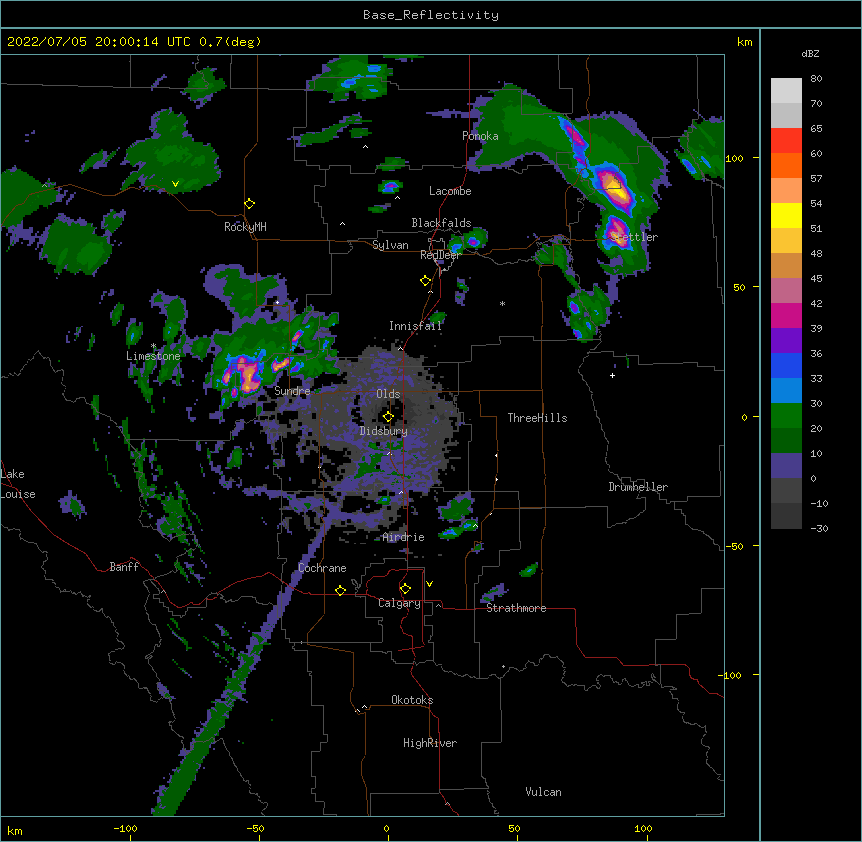The height and width of the screenshot is (842, 862).
Task: Choose the bright green 30 dBZ legend swatch
Action: coord(786,416)
